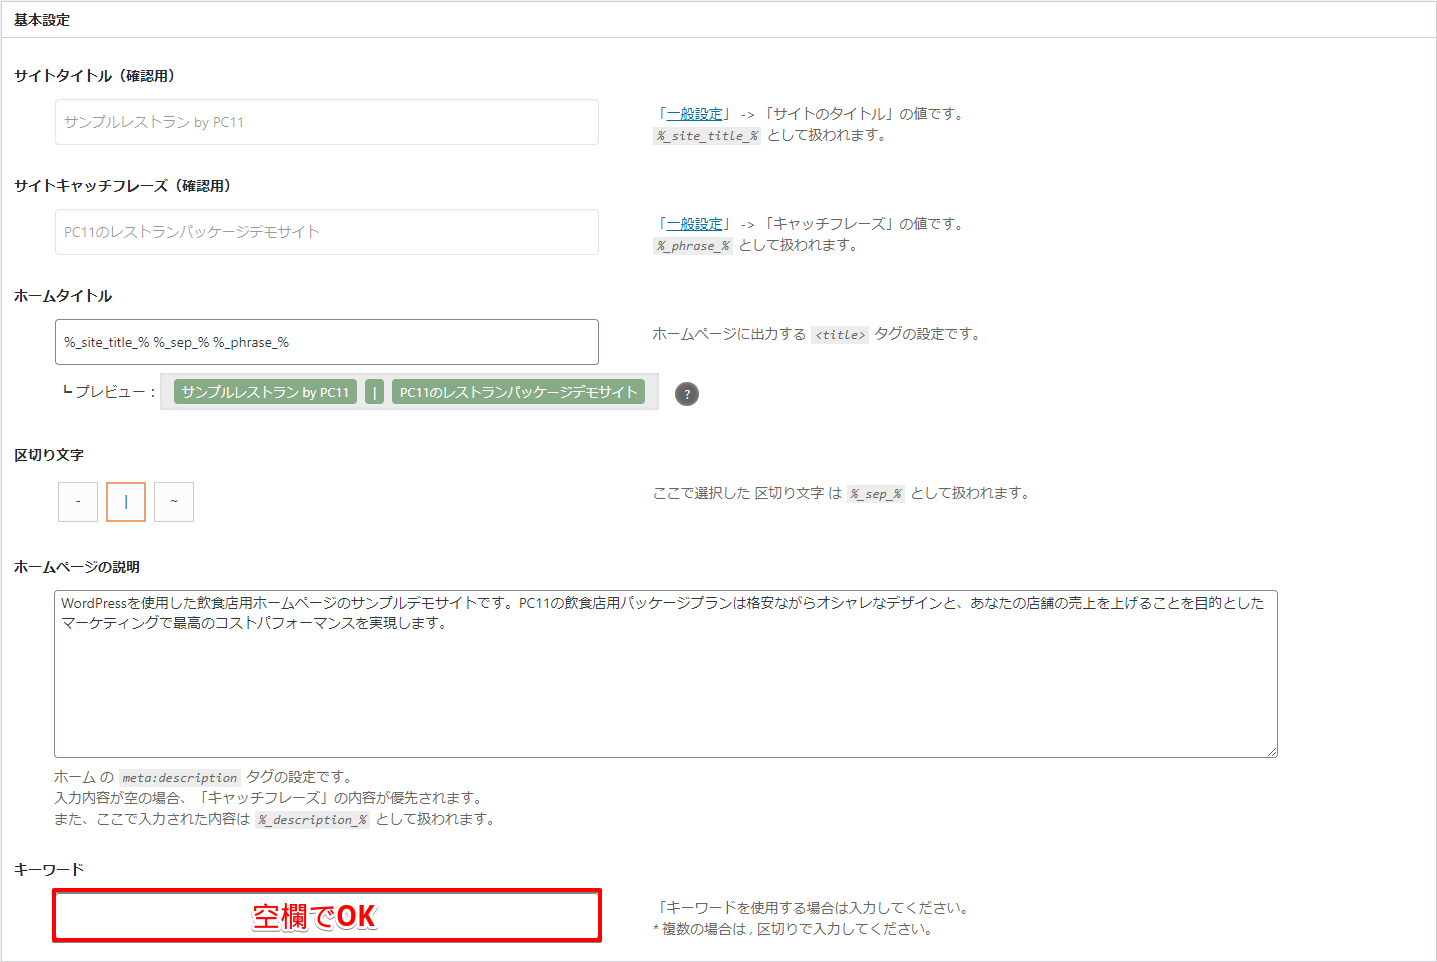Open 一般設定 link next to catchphrase field
The image size is (1437, 962).
coord(694,224)
